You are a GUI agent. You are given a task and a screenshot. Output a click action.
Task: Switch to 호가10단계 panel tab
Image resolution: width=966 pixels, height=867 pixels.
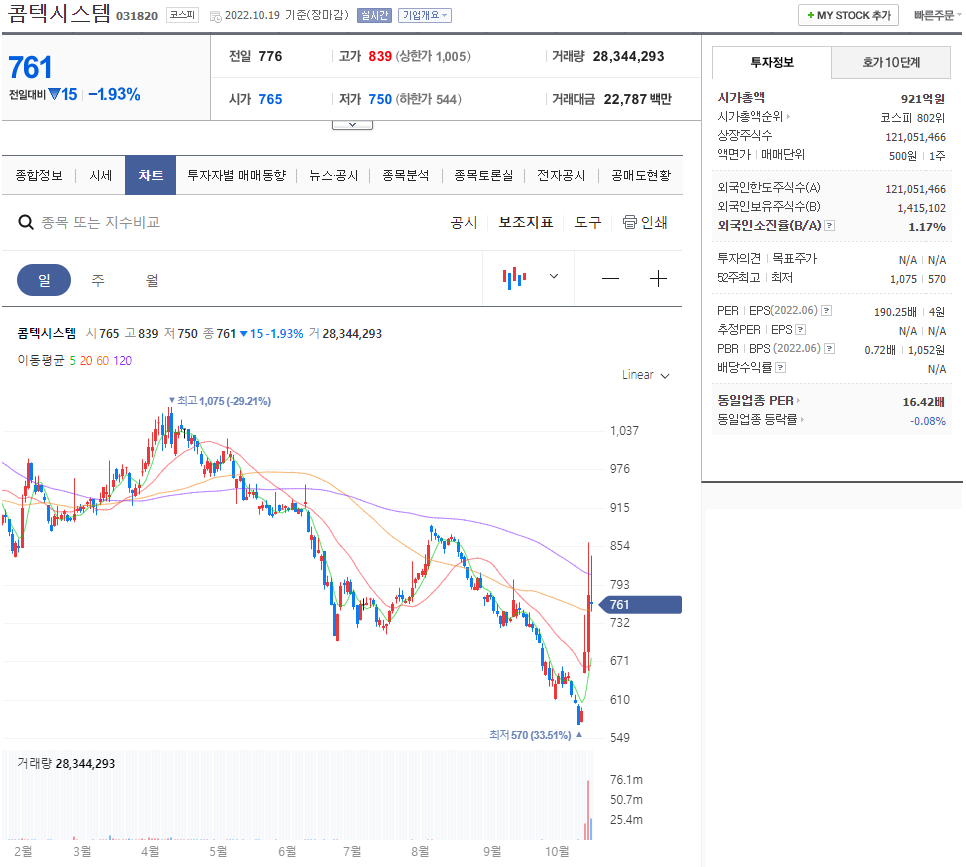[891, 62]
